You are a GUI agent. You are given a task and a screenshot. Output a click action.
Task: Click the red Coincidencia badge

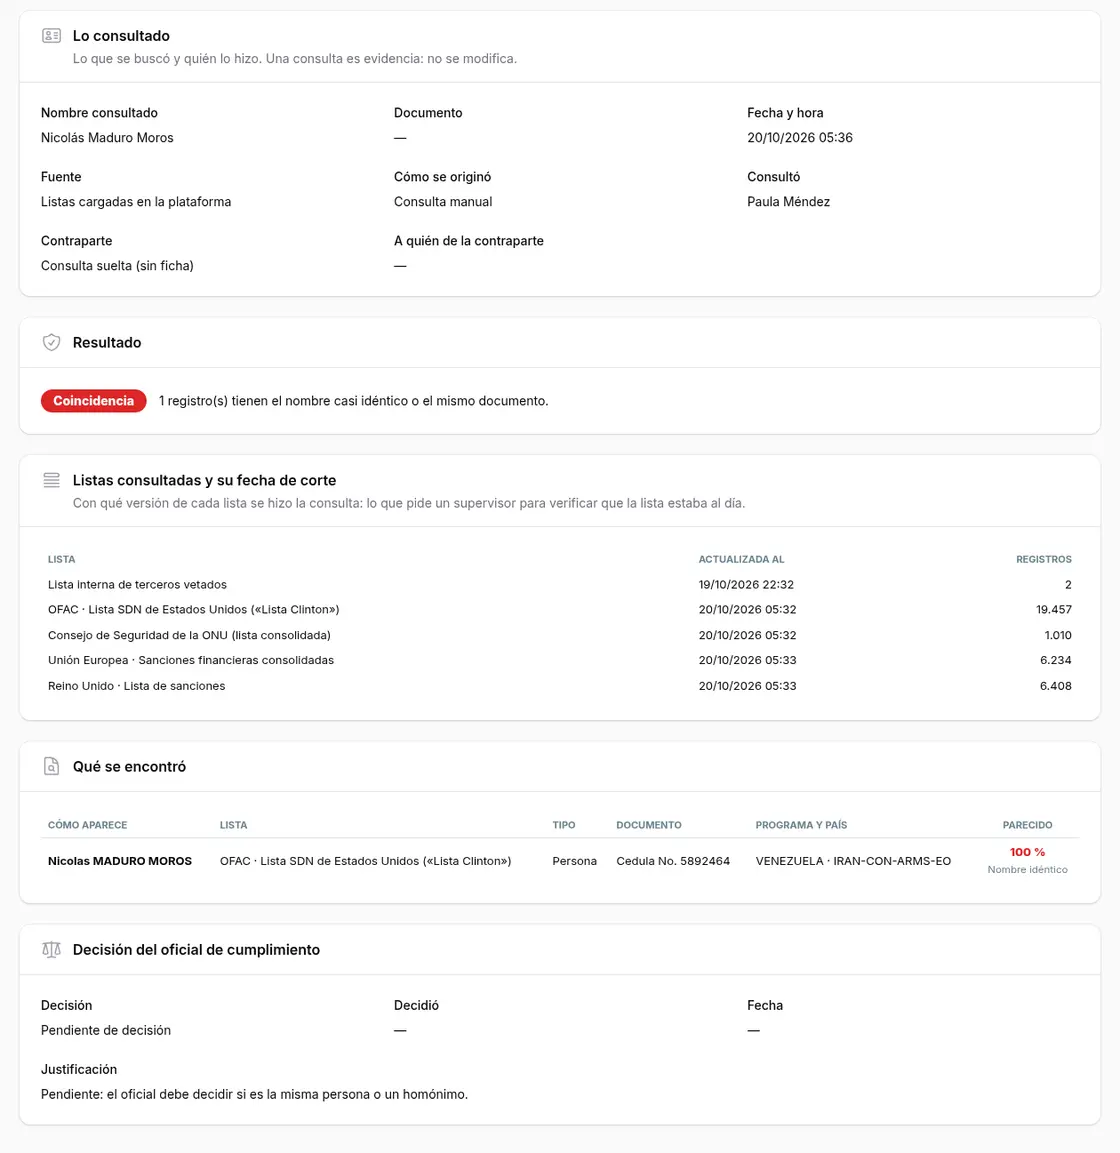point(93,401)
